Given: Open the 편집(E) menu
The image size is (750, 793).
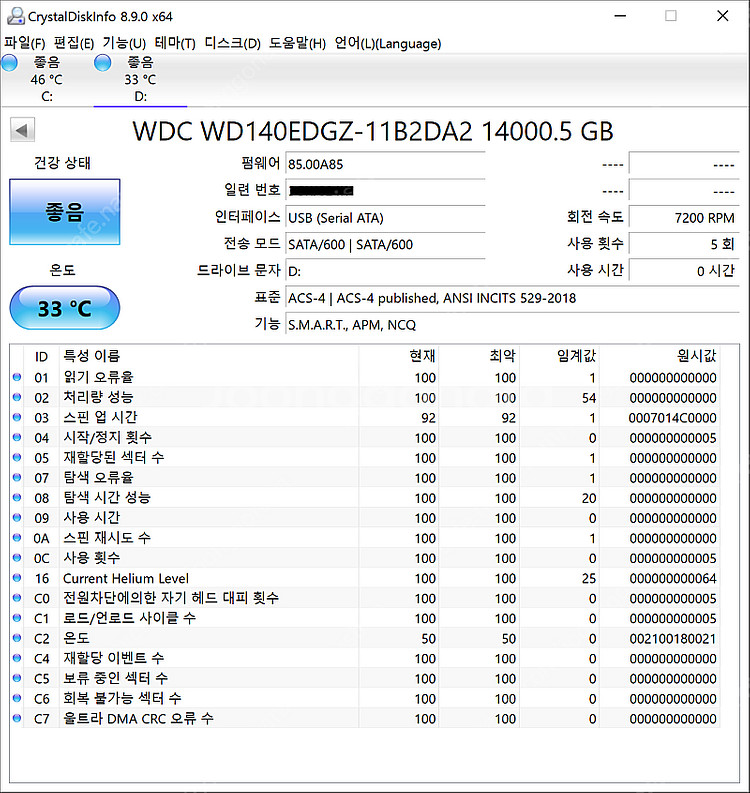Looking at the screenshot, I should pyautogui.click(x=74, y=43).
